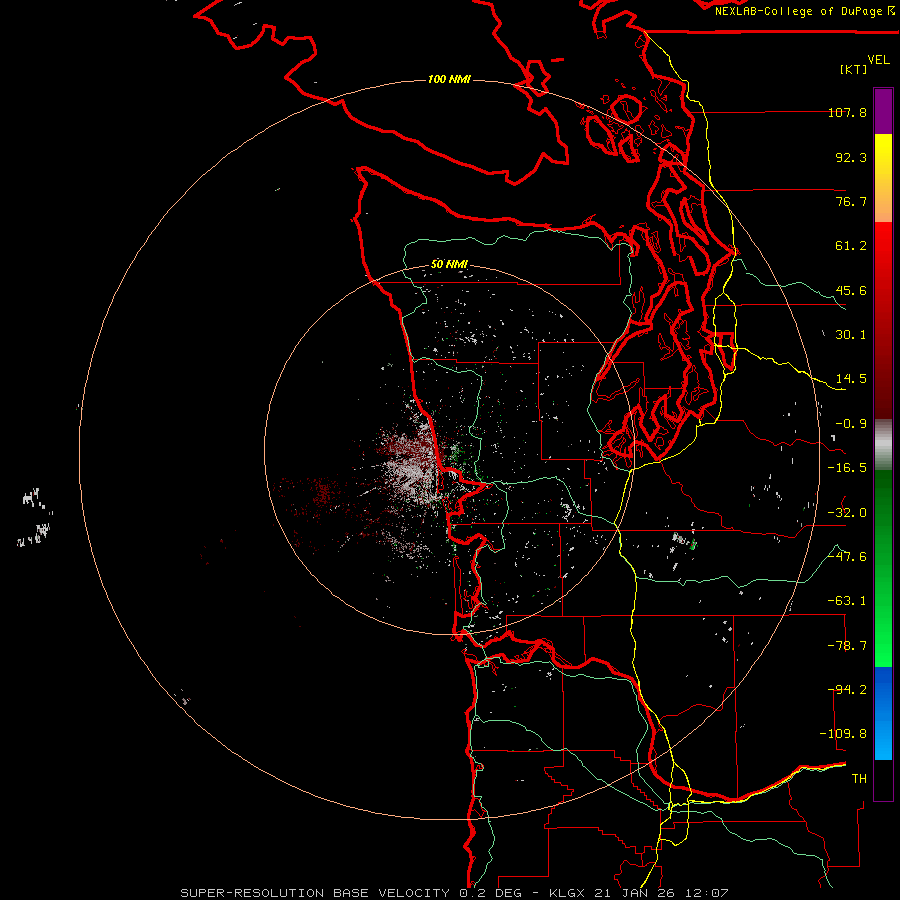Click the -16.5 velocity scale value
Image resolution: width=900 pixels, height=900 pixels.
point(847,468)
